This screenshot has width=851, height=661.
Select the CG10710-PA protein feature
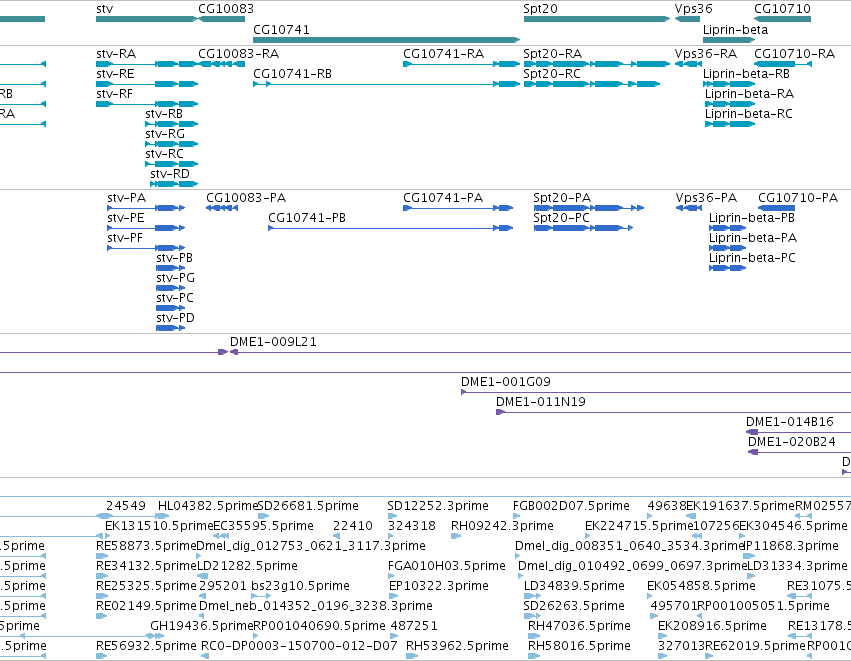point(776,208)
